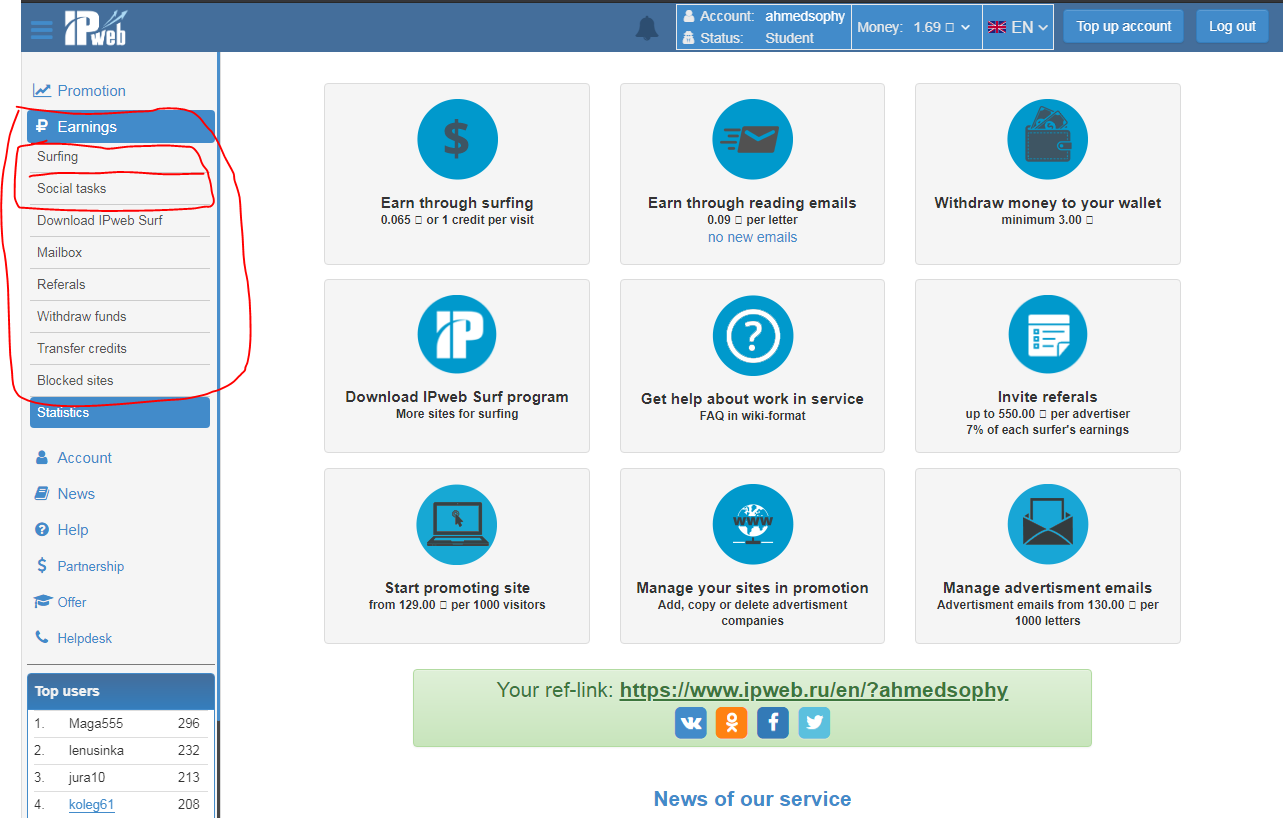1283x818 pixels.
Task: Click 'Download IPweb Surf program' title
Action: point(457,397)
